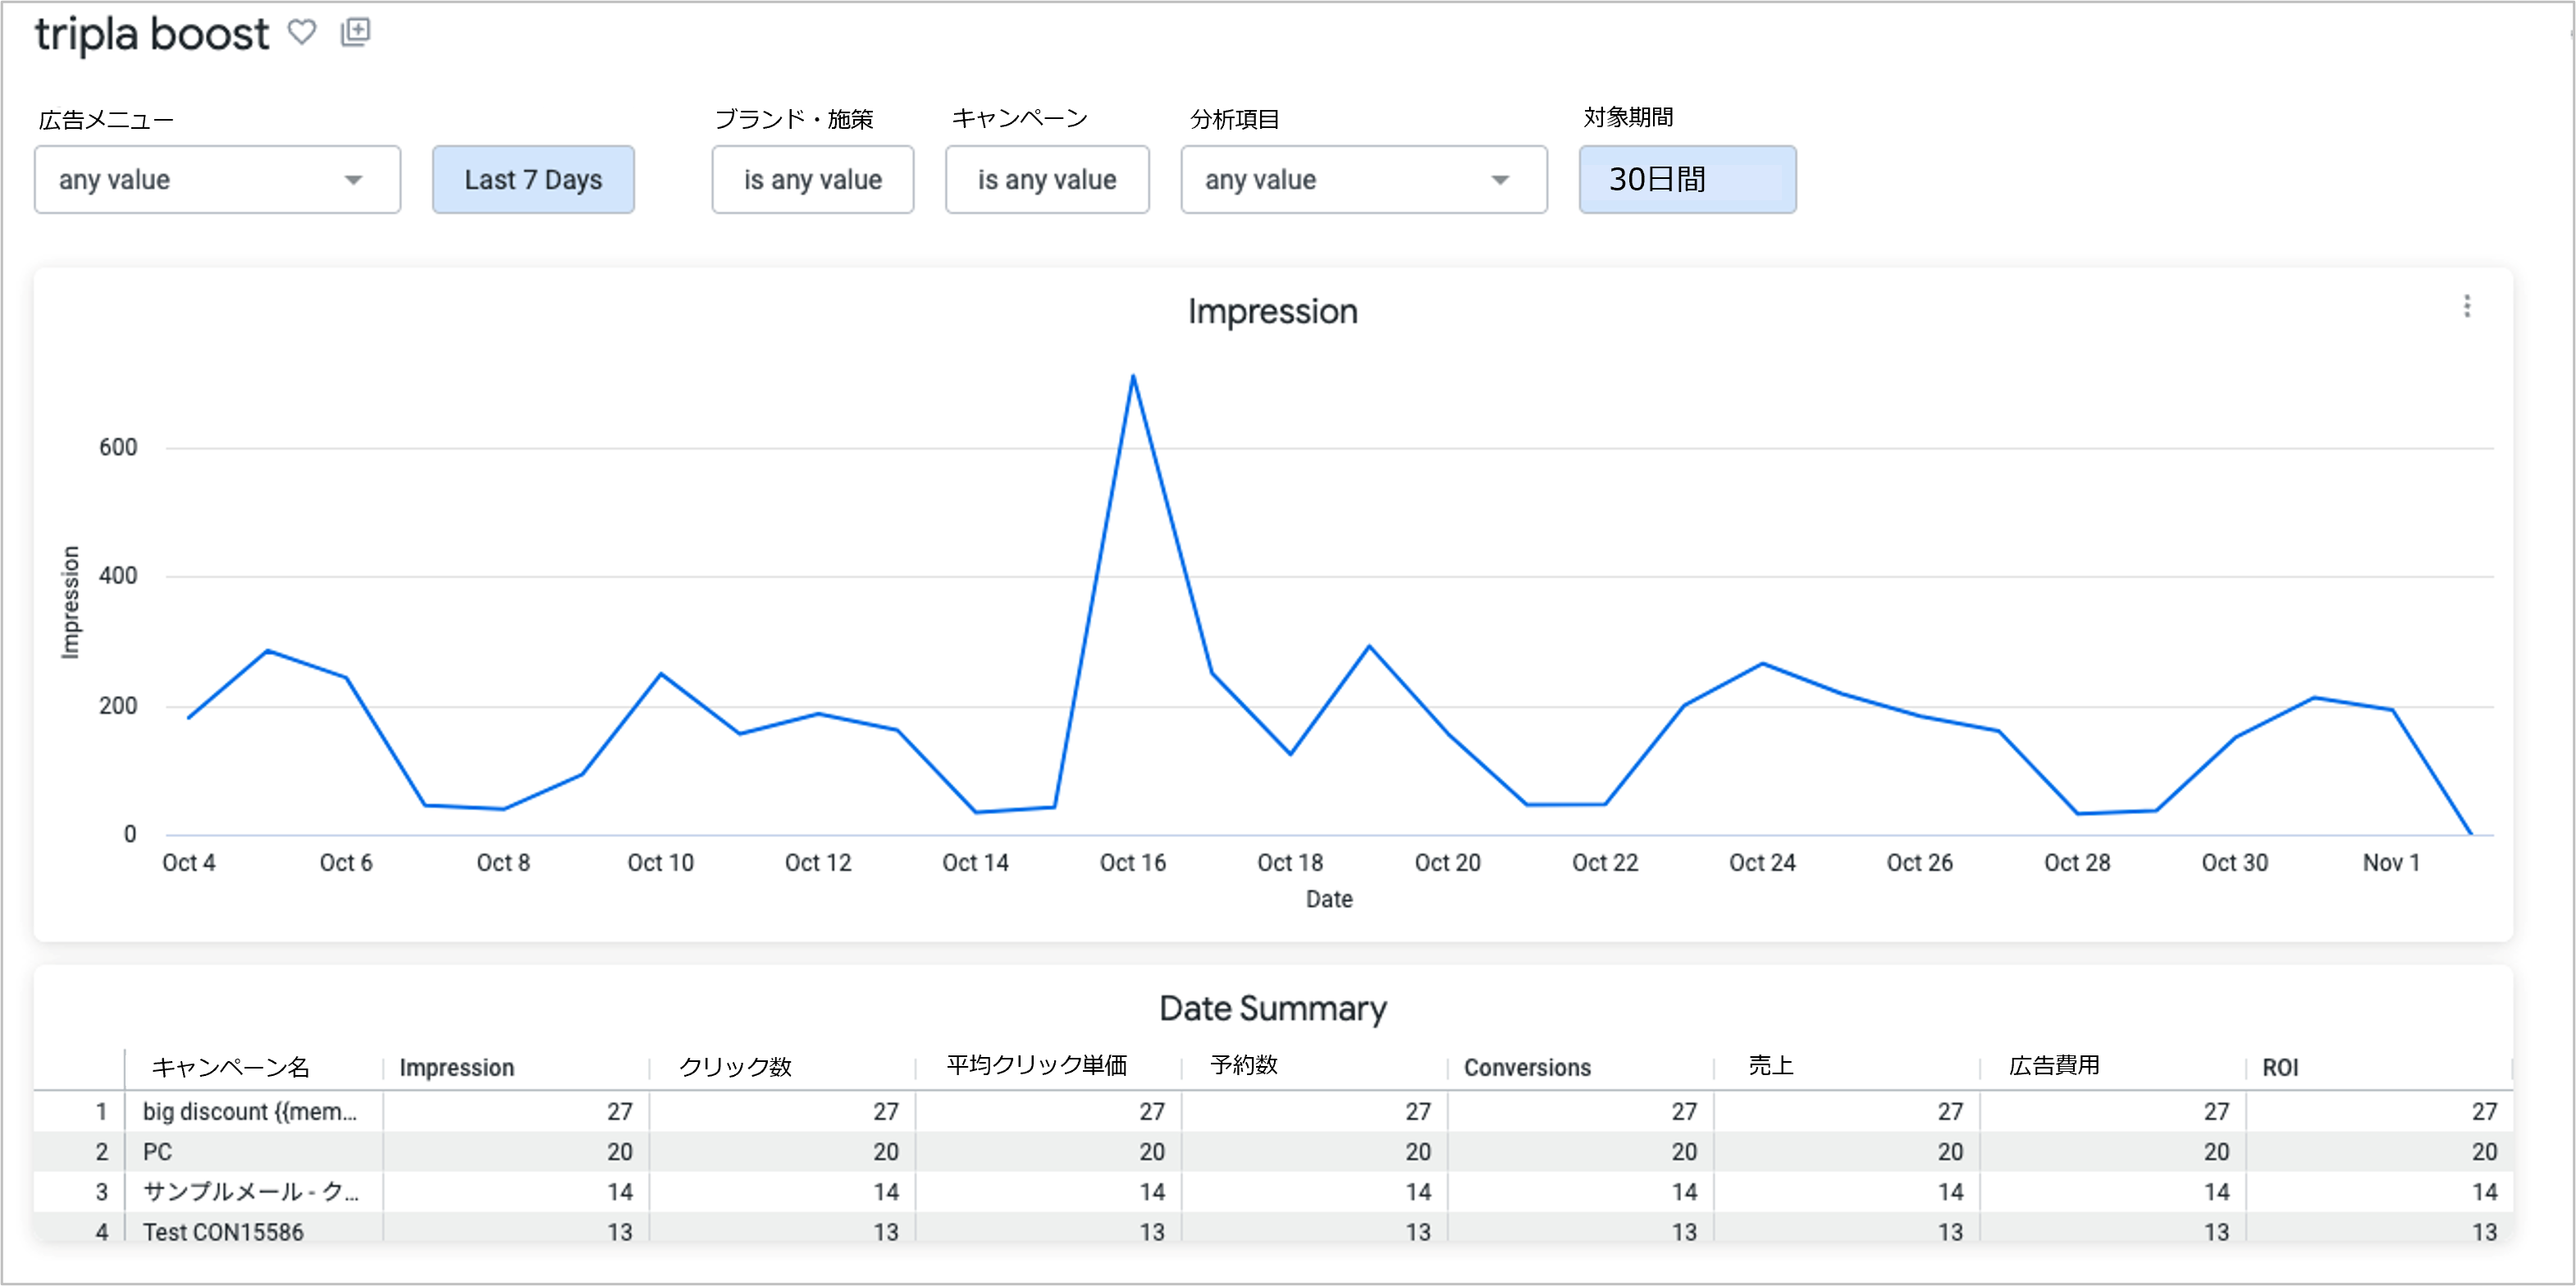Click Test CON15586 campaign cell
This screenshot has width=2576, height=1286.
coord(223,1232)
